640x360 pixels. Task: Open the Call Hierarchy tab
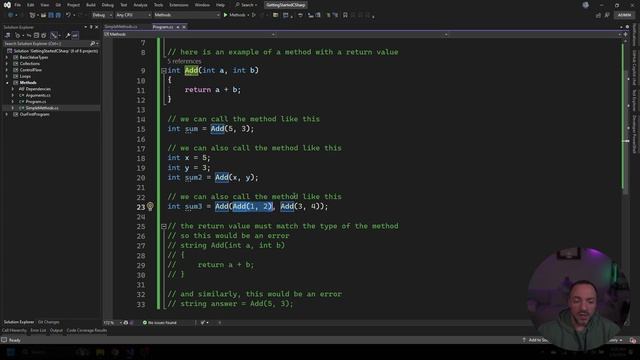point(14,331)
